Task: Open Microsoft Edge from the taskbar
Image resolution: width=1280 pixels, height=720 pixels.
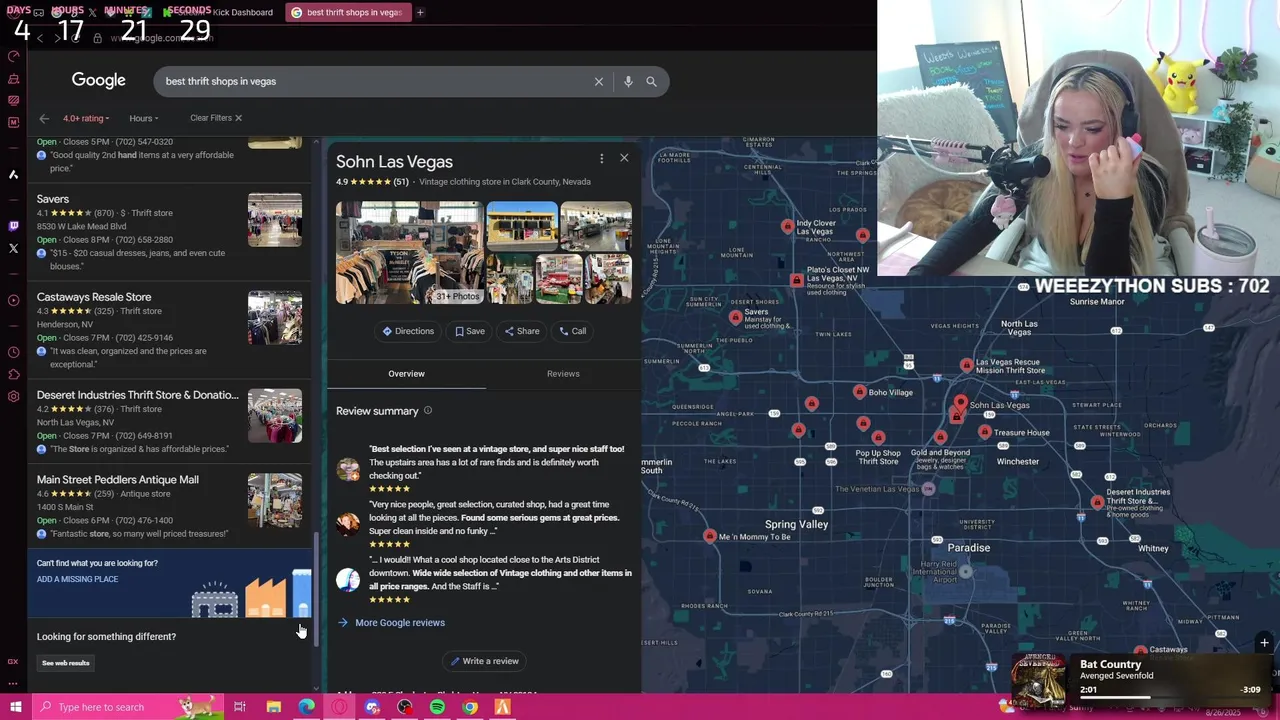Action: tap(306, 707)
